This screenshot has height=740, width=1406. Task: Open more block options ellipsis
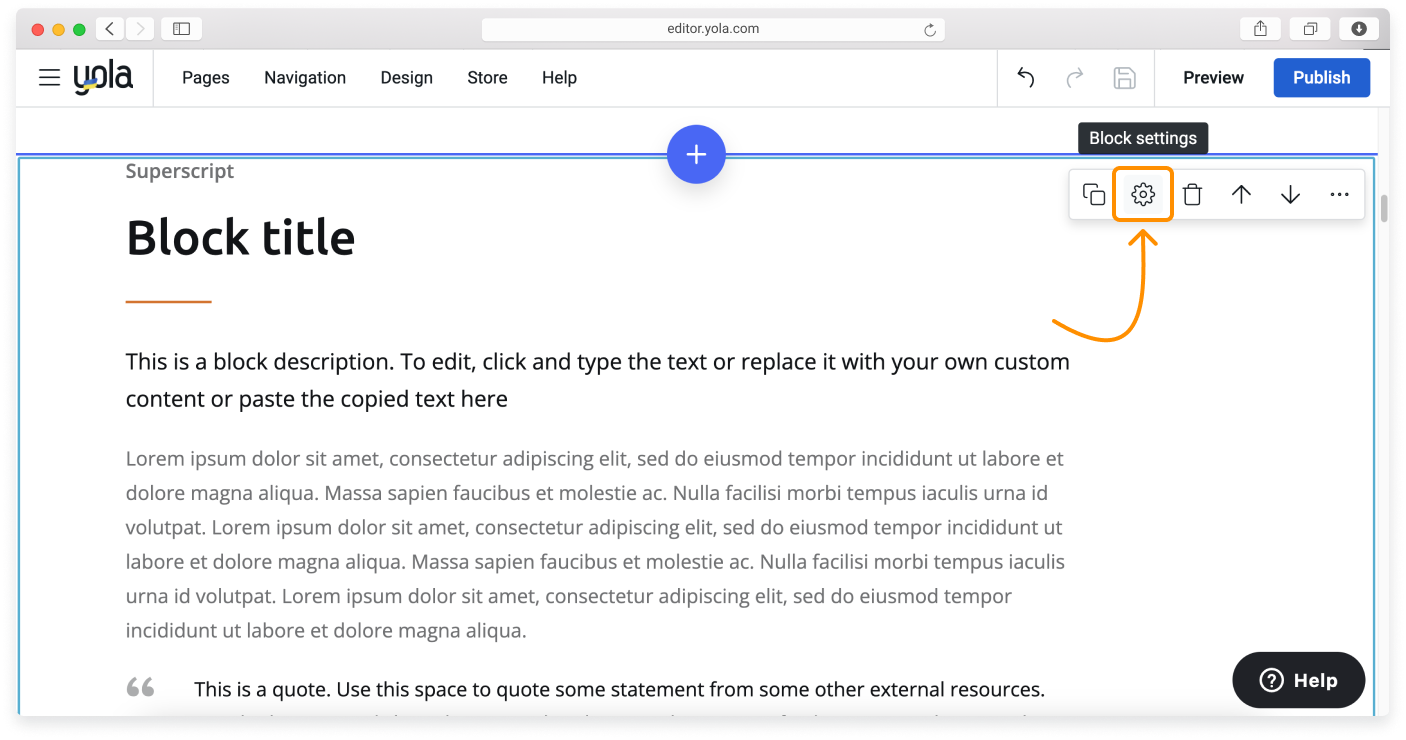(1339, 195)
